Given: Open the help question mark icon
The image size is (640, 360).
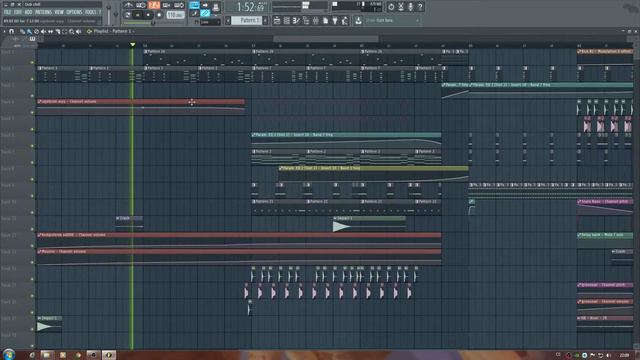Looking at the screenshot, I should (x=420, y=7).
